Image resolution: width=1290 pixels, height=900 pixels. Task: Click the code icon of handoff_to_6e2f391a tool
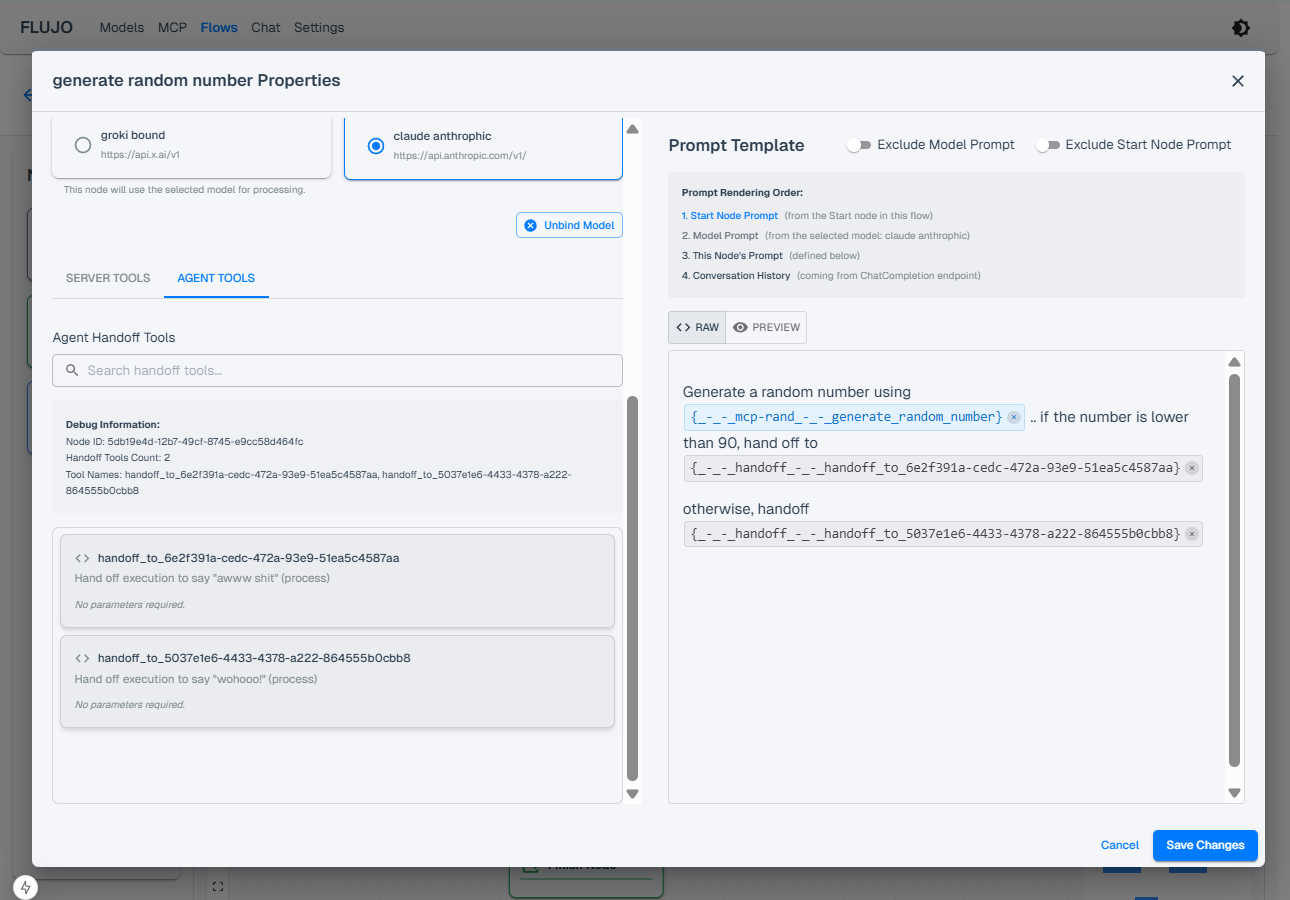tap(83, 558)
